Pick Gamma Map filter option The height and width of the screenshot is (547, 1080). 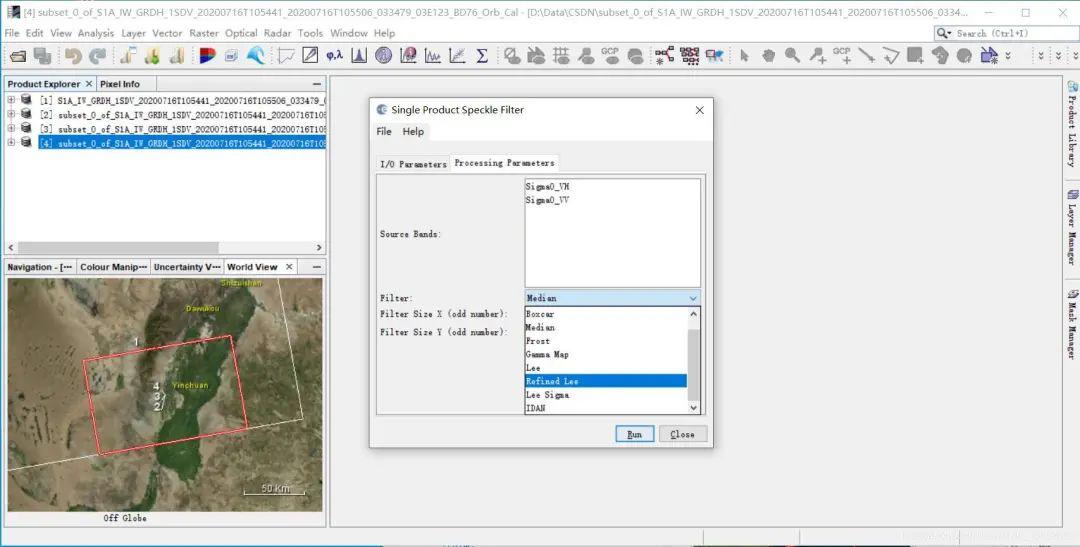point(548,354)
